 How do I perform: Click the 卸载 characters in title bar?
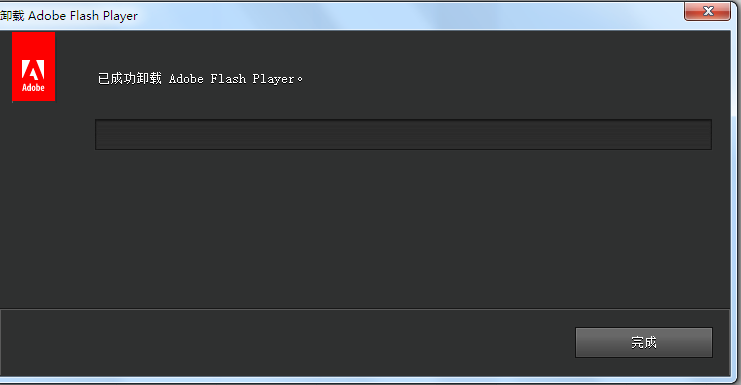(x=12, y=16)
